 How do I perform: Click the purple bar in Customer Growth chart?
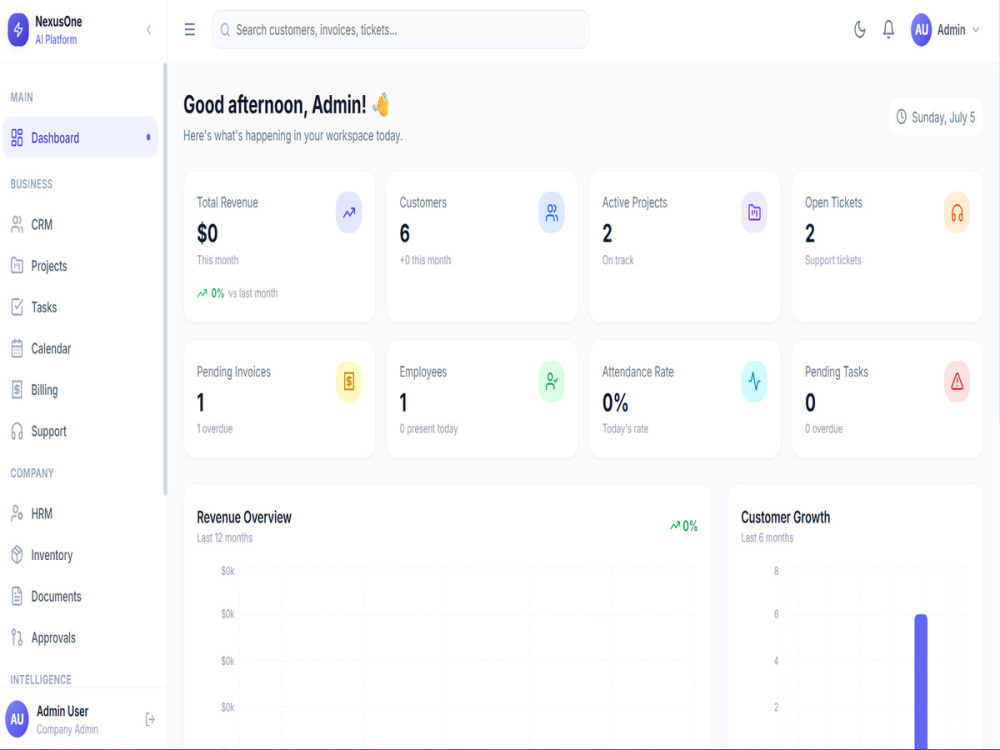coord(921,681)
